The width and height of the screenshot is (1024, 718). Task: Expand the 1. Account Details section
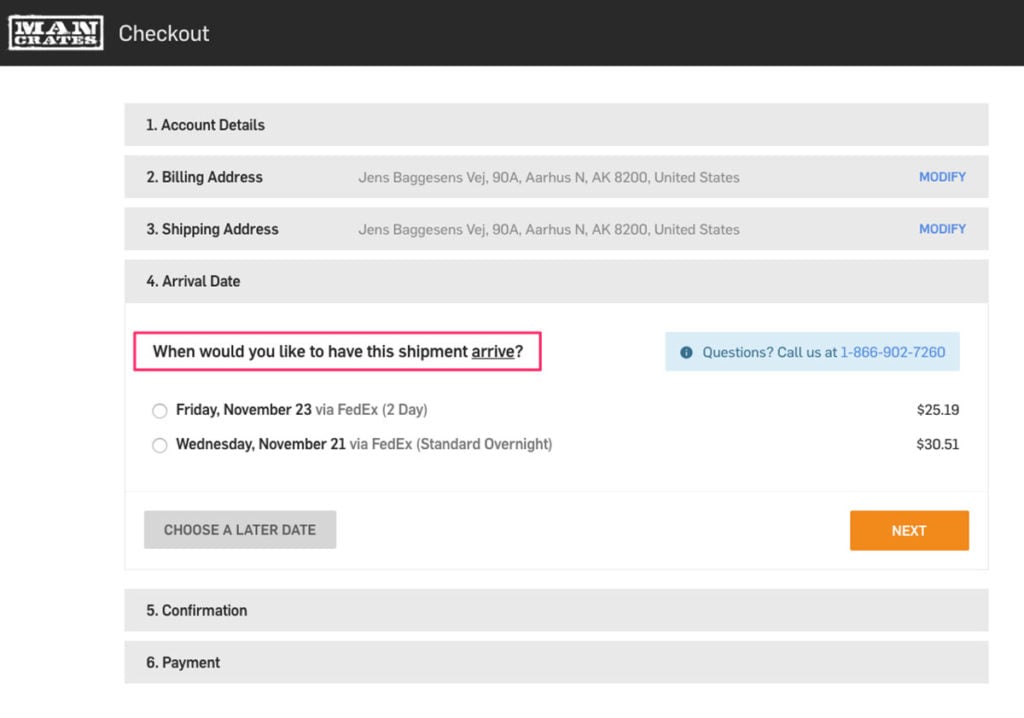556,125
